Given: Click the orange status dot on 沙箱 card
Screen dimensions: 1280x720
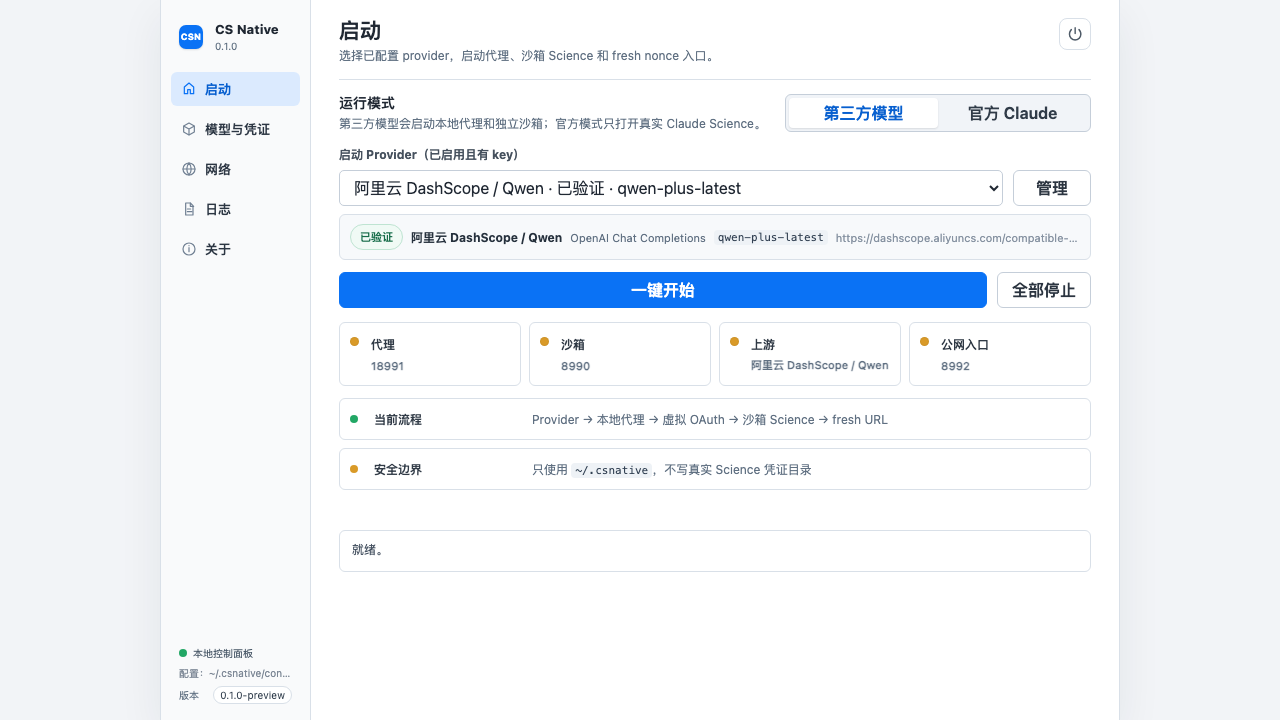Looking at the screenshot, I should pos(544,342).
